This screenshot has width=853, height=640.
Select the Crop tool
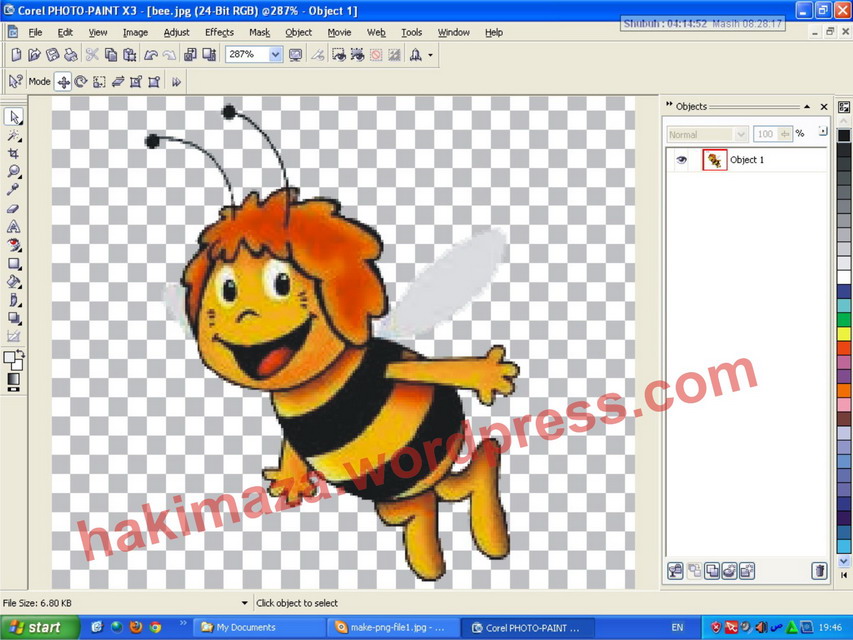(14, 154)
